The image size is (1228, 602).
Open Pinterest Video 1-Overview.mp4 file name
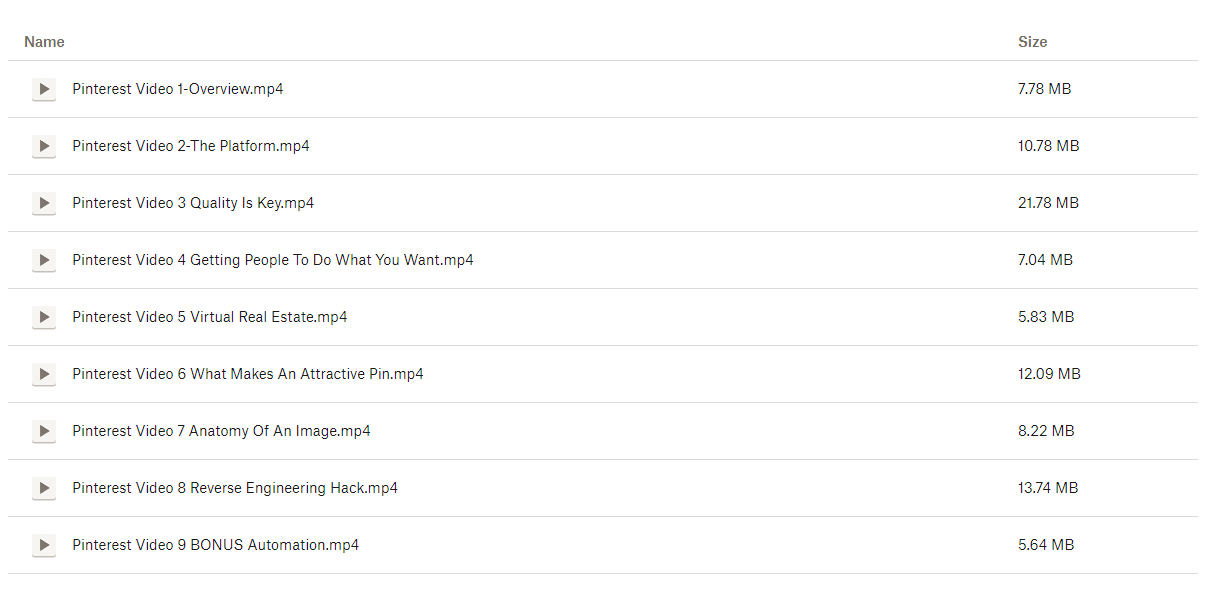tap(177, 89)
